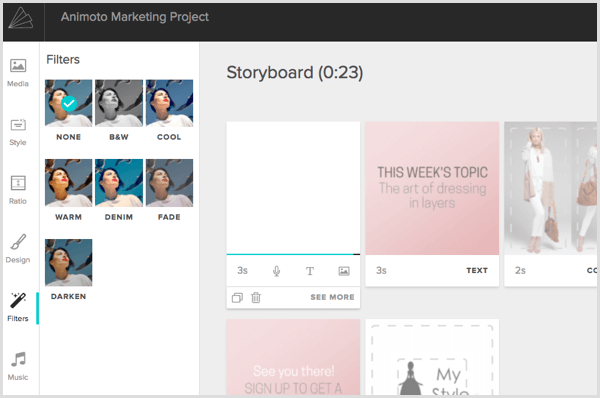
Task: Click the T text icon on first block
Action: 310,271
